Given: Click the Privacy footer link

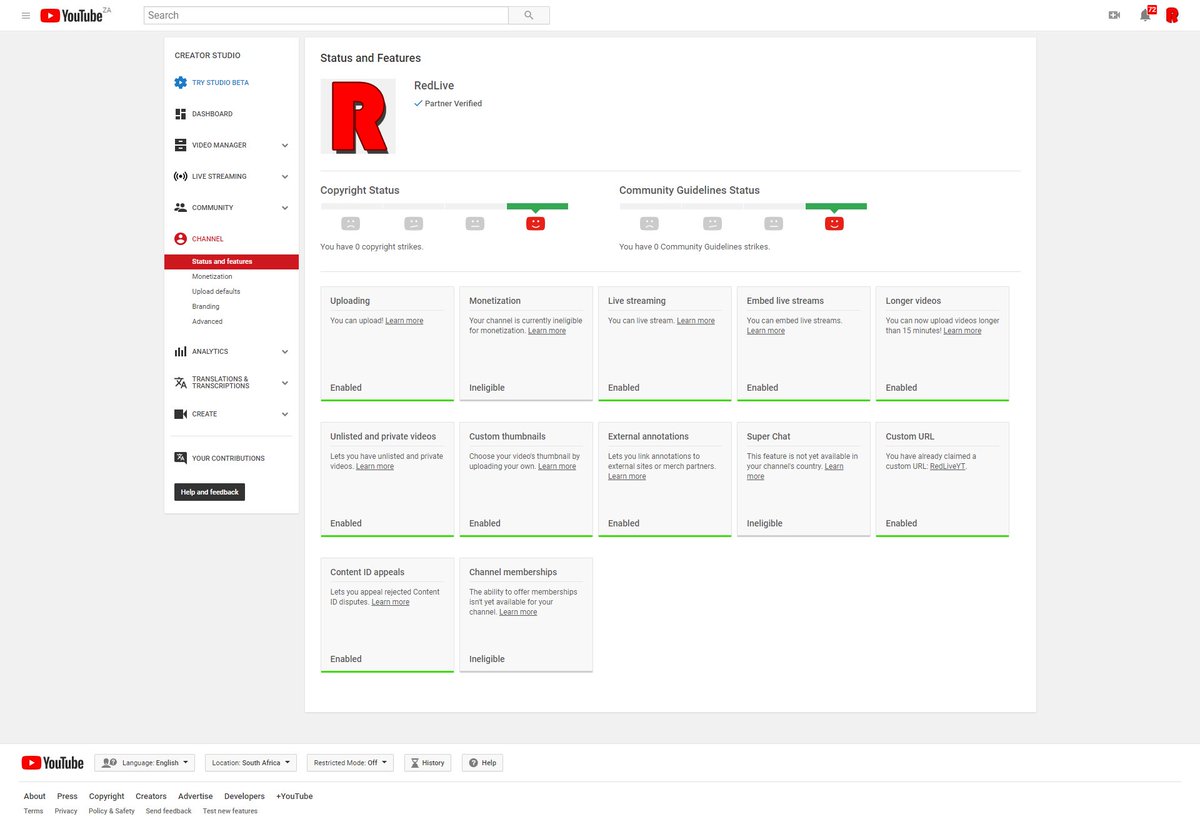Looking at the screenshot, I should click(x=66, y=811).
